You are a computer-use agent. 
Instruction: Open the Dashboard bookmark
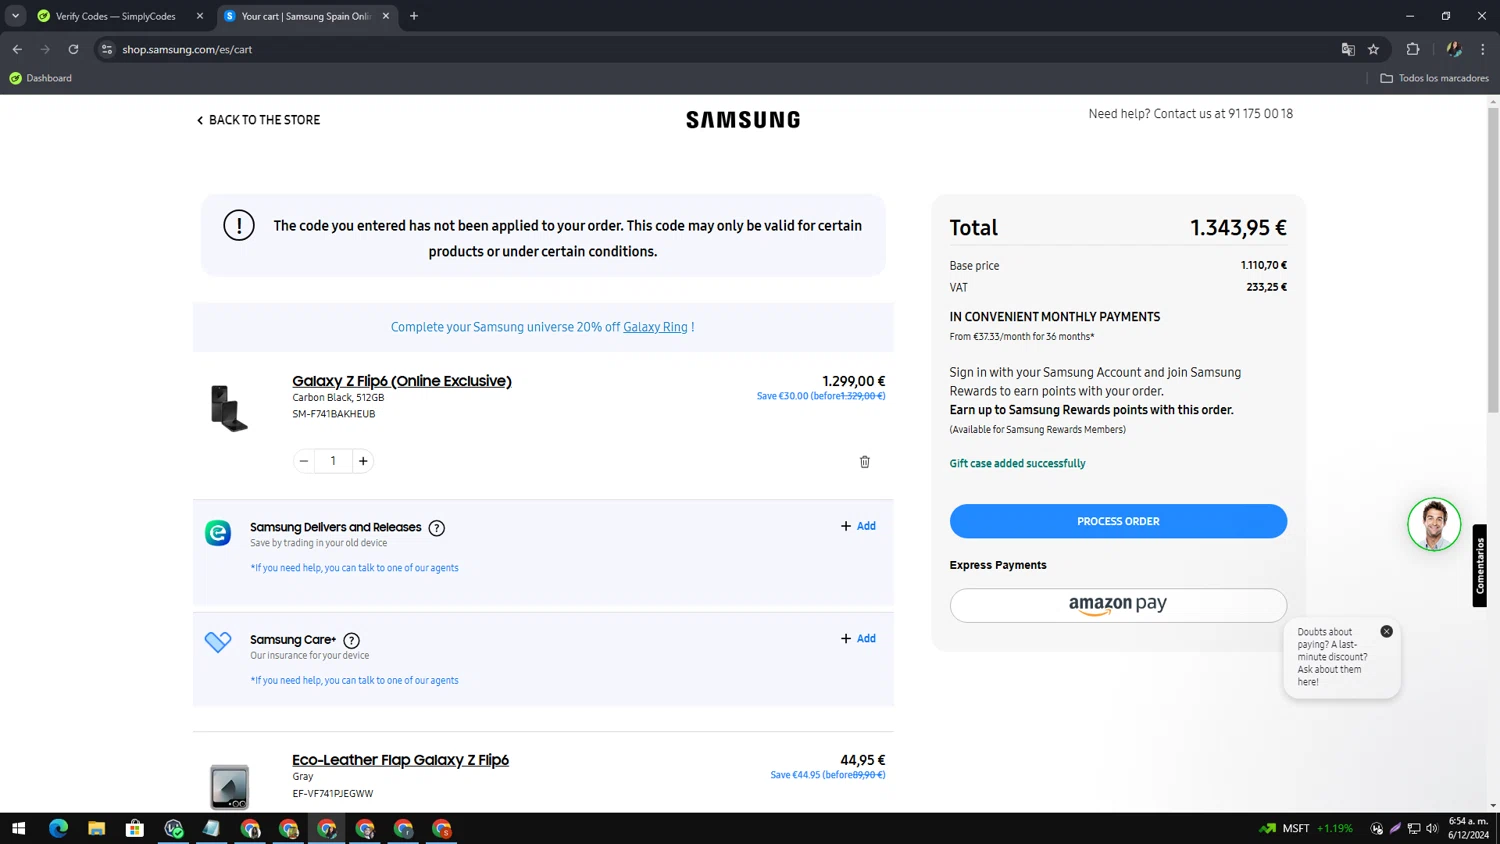pyautogui.click(x=40, y=78)
